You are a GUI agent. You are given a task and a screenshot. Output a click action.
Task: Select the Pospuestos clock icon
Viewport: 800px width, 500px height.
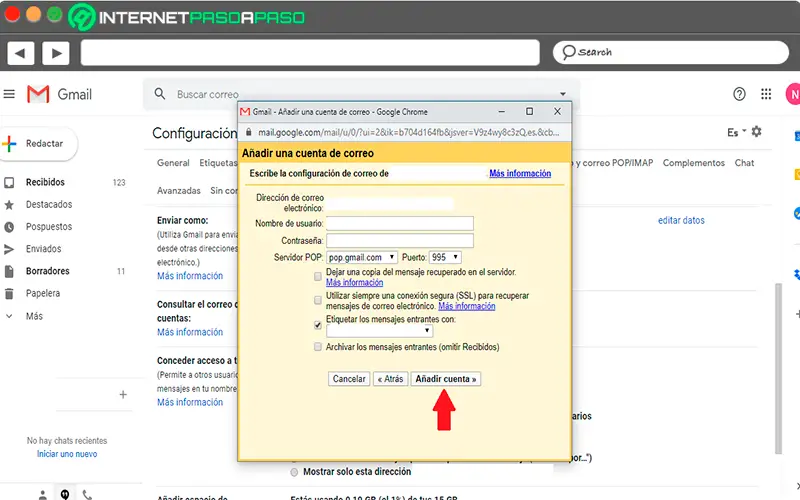coord(9,227)
